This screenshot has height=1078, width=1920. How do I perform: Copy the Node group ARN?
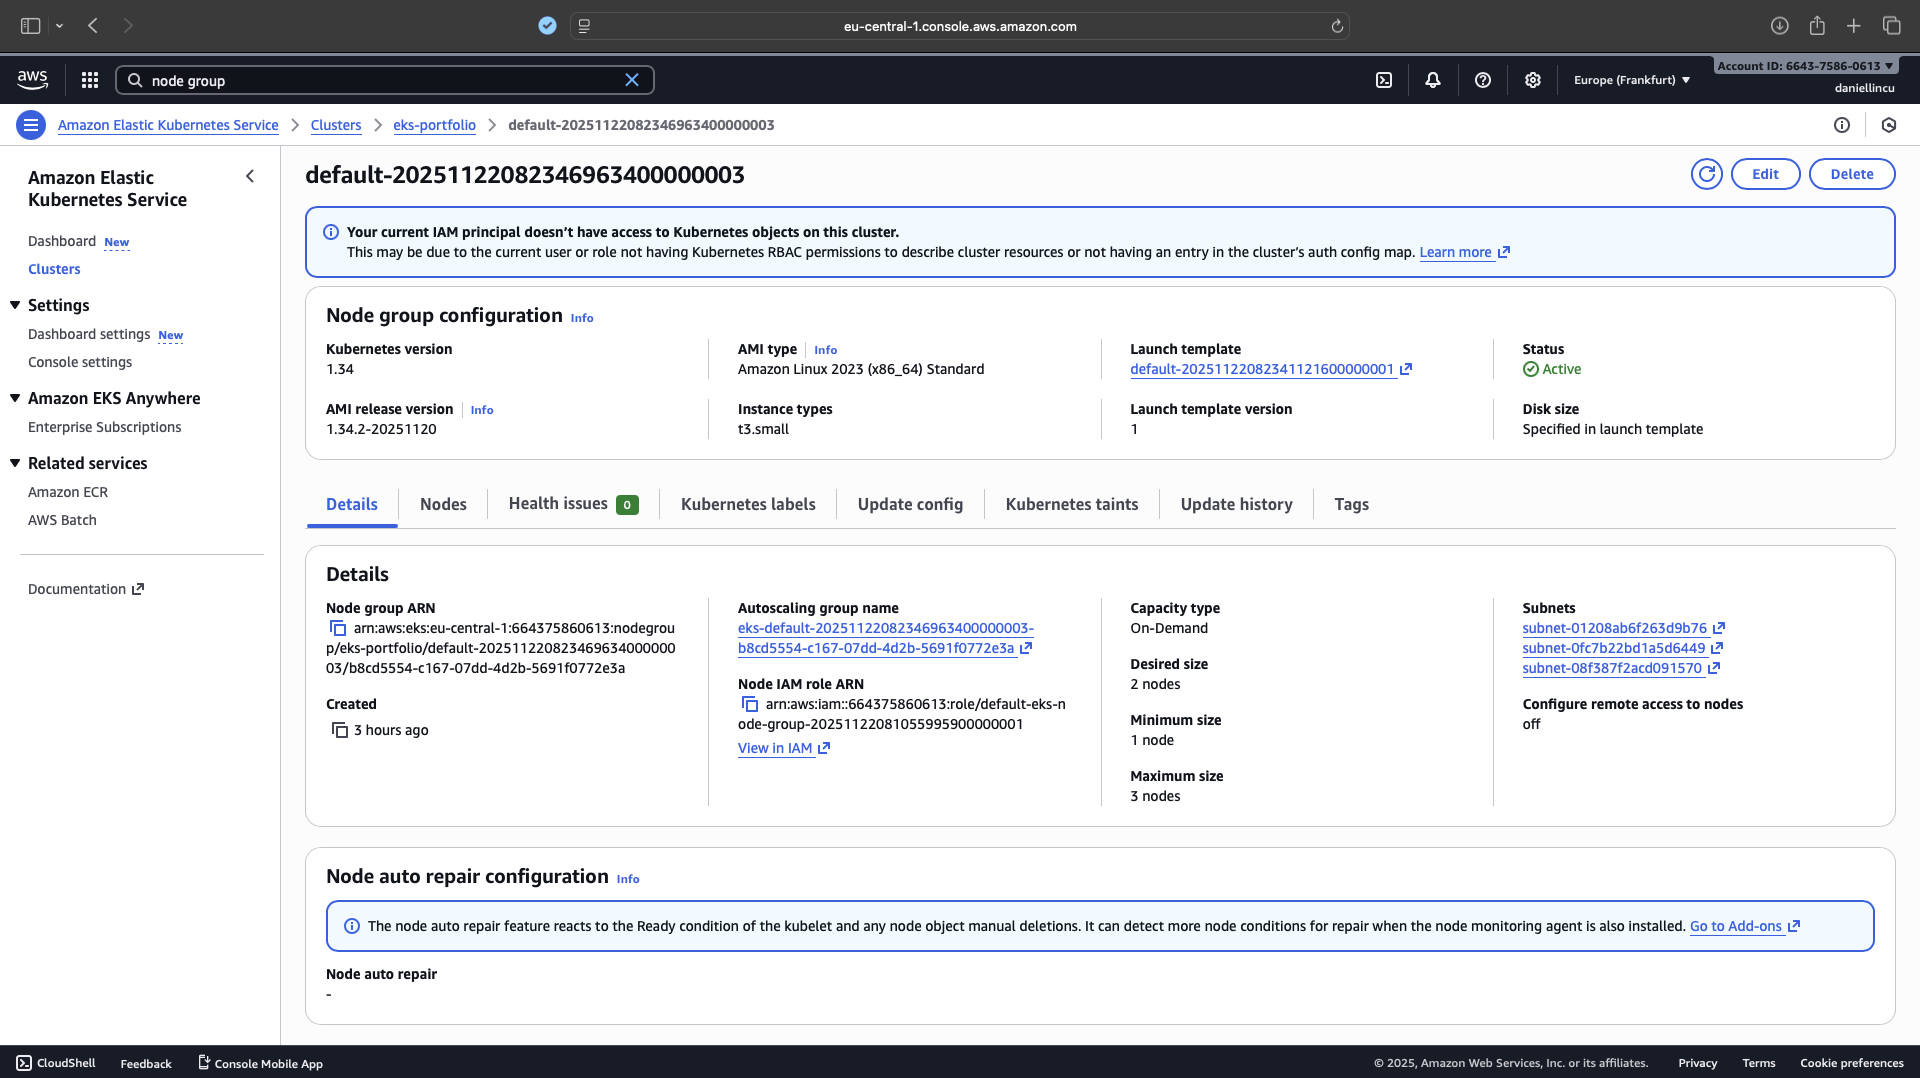338,629
